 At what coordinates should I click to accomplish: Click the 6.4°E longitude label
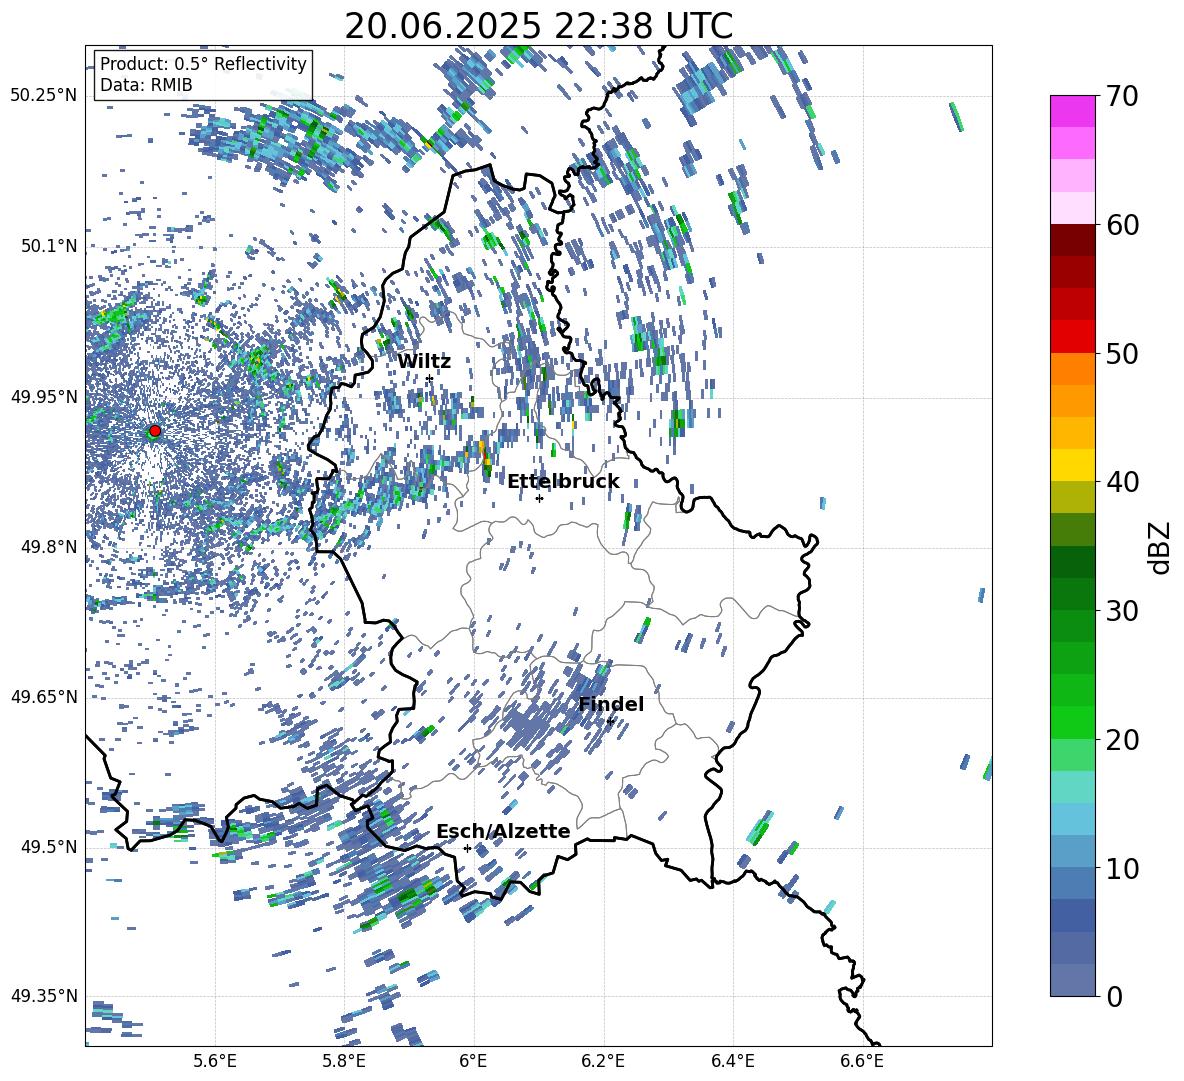point(732,1061)
